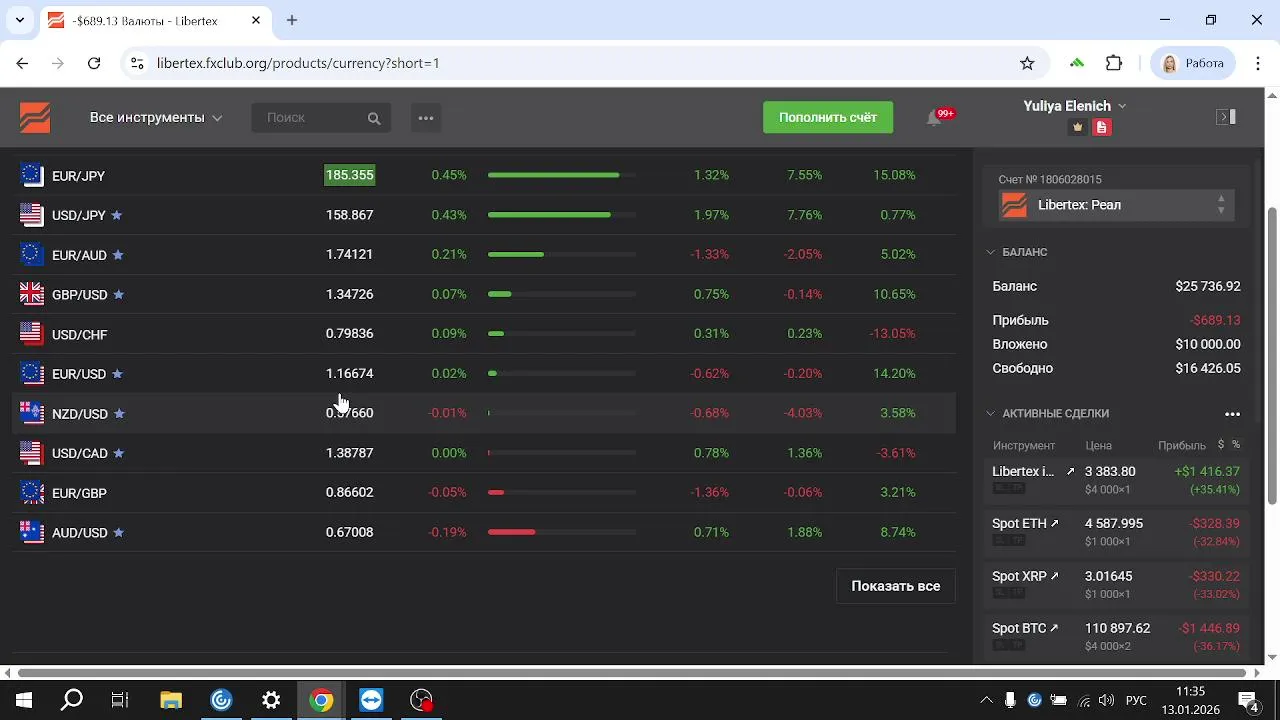The width and height of the screenshot is (1280, 720).
Task: Toggle favorite star for USD/JPY
Action: tap(116, 215)
